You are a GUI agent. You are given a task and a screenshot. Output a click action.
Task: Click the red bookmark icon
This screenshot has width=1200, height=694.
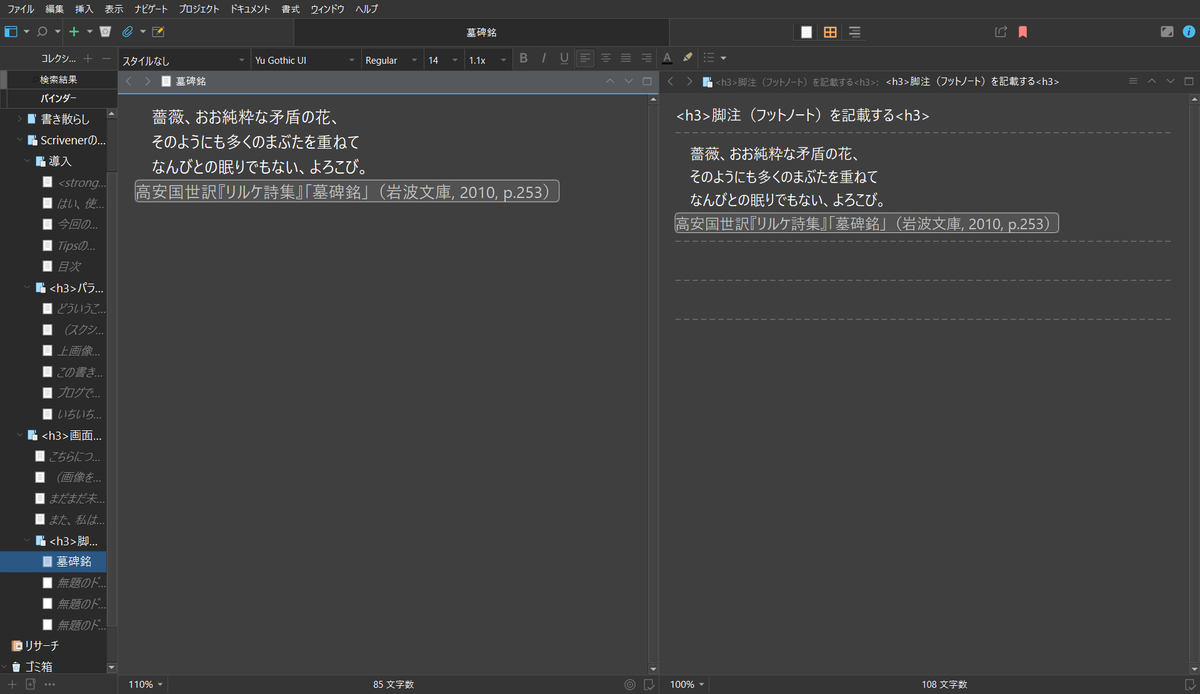1022,32
